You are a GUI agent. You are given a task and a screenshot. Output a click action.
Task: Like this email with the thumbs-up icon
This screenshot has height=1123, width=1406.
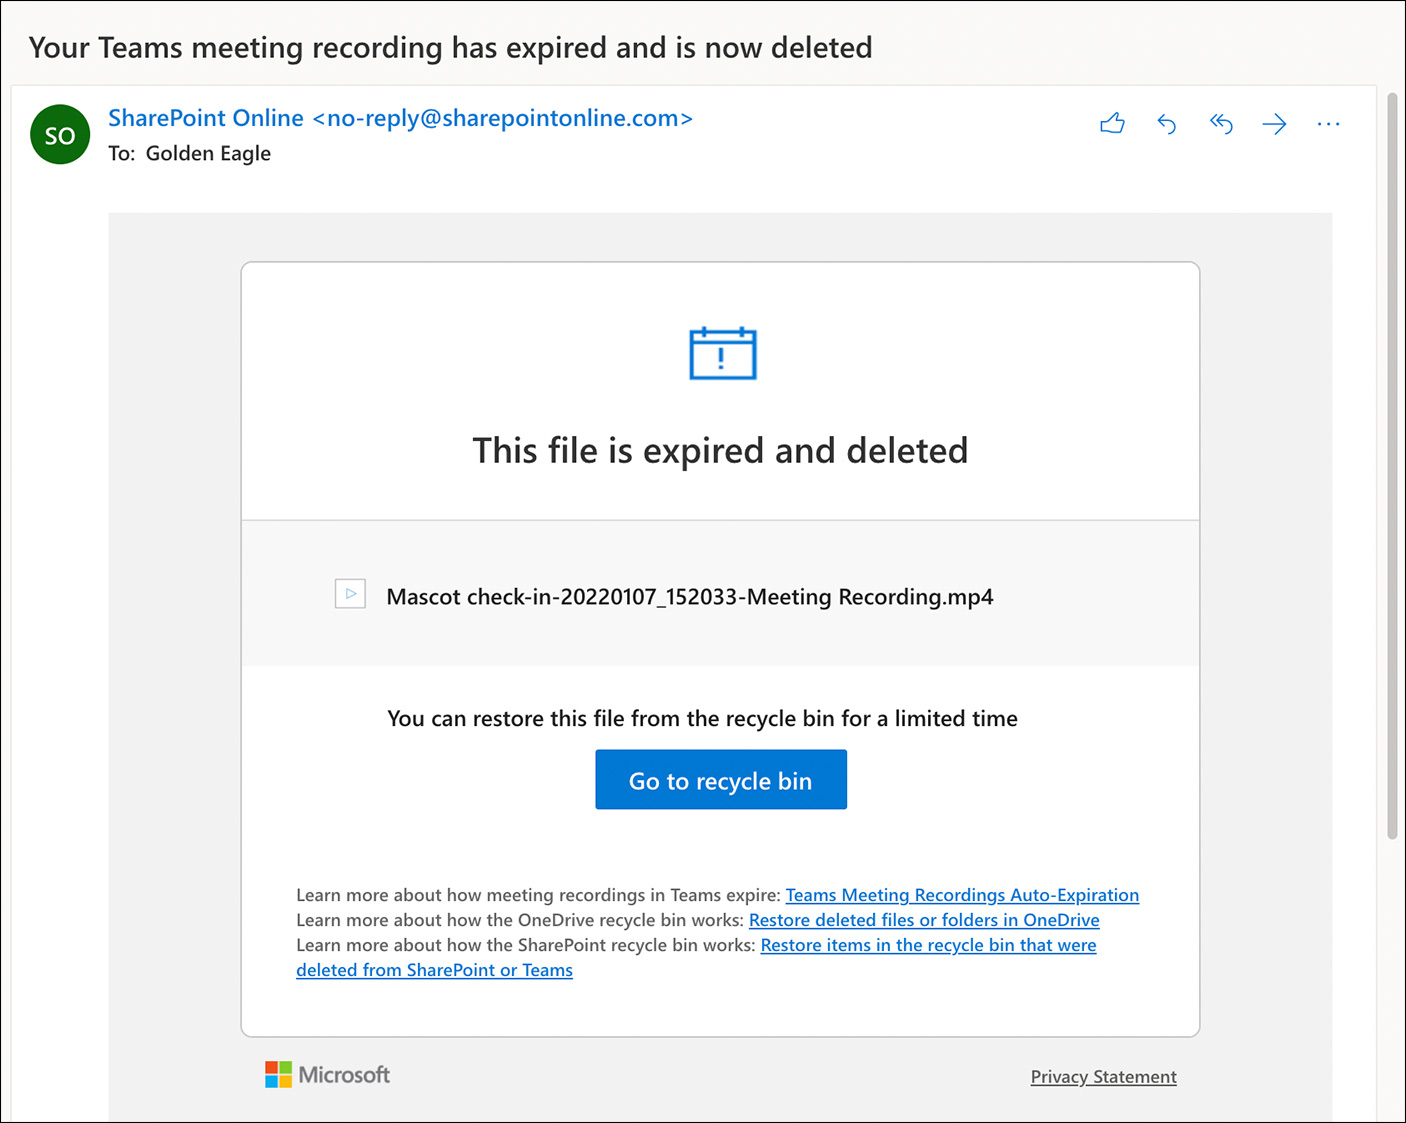point(1112,123)
